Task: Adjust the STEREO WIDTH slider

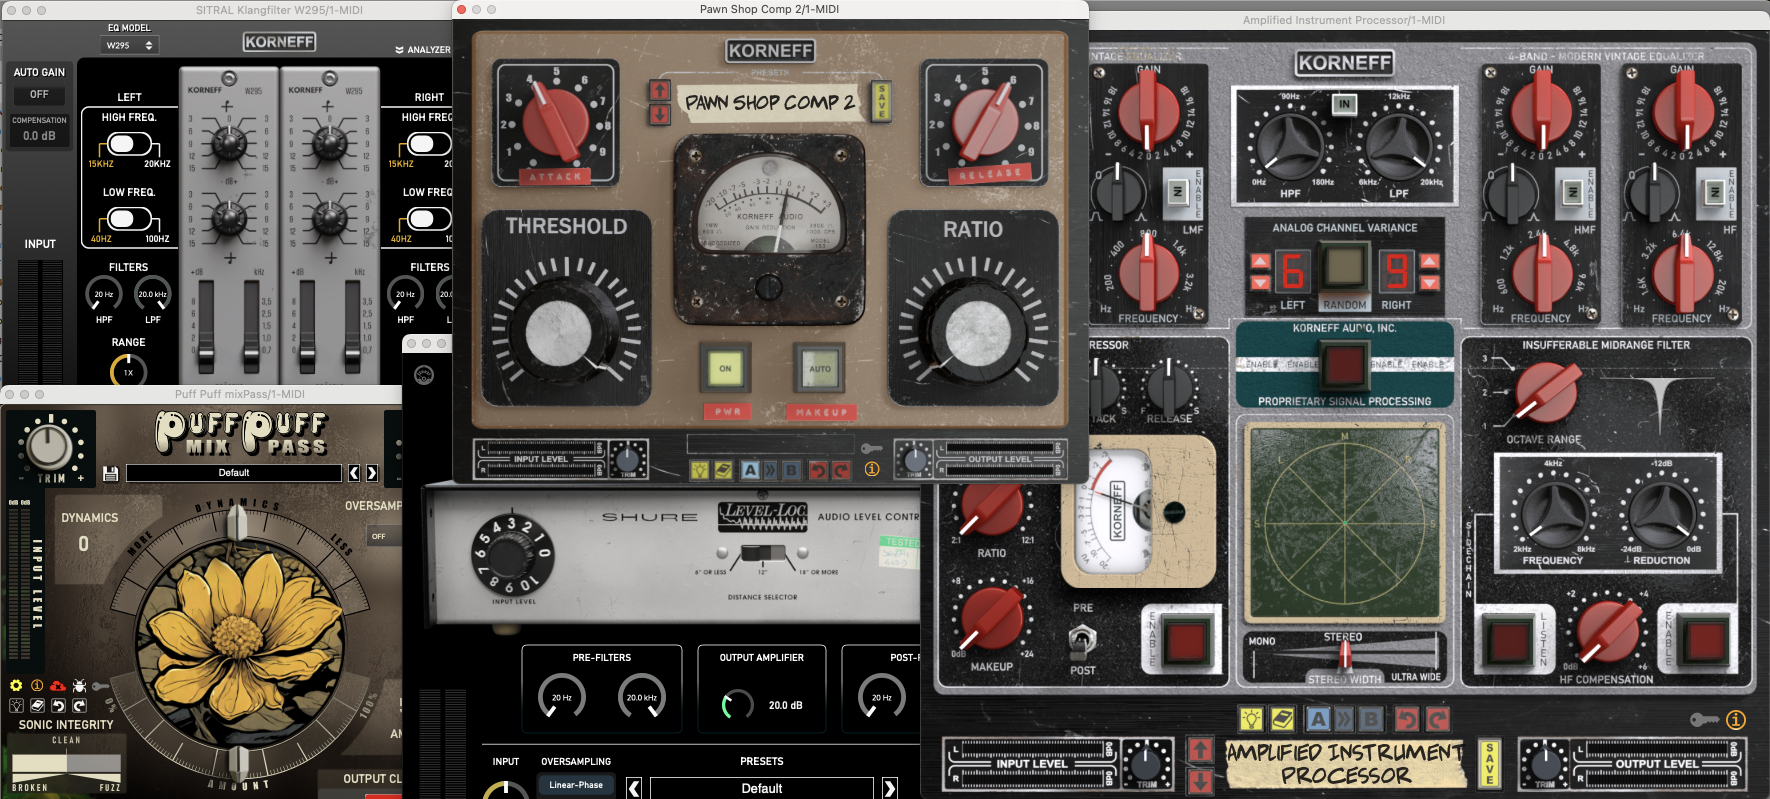Action: tap(1344, 655)
